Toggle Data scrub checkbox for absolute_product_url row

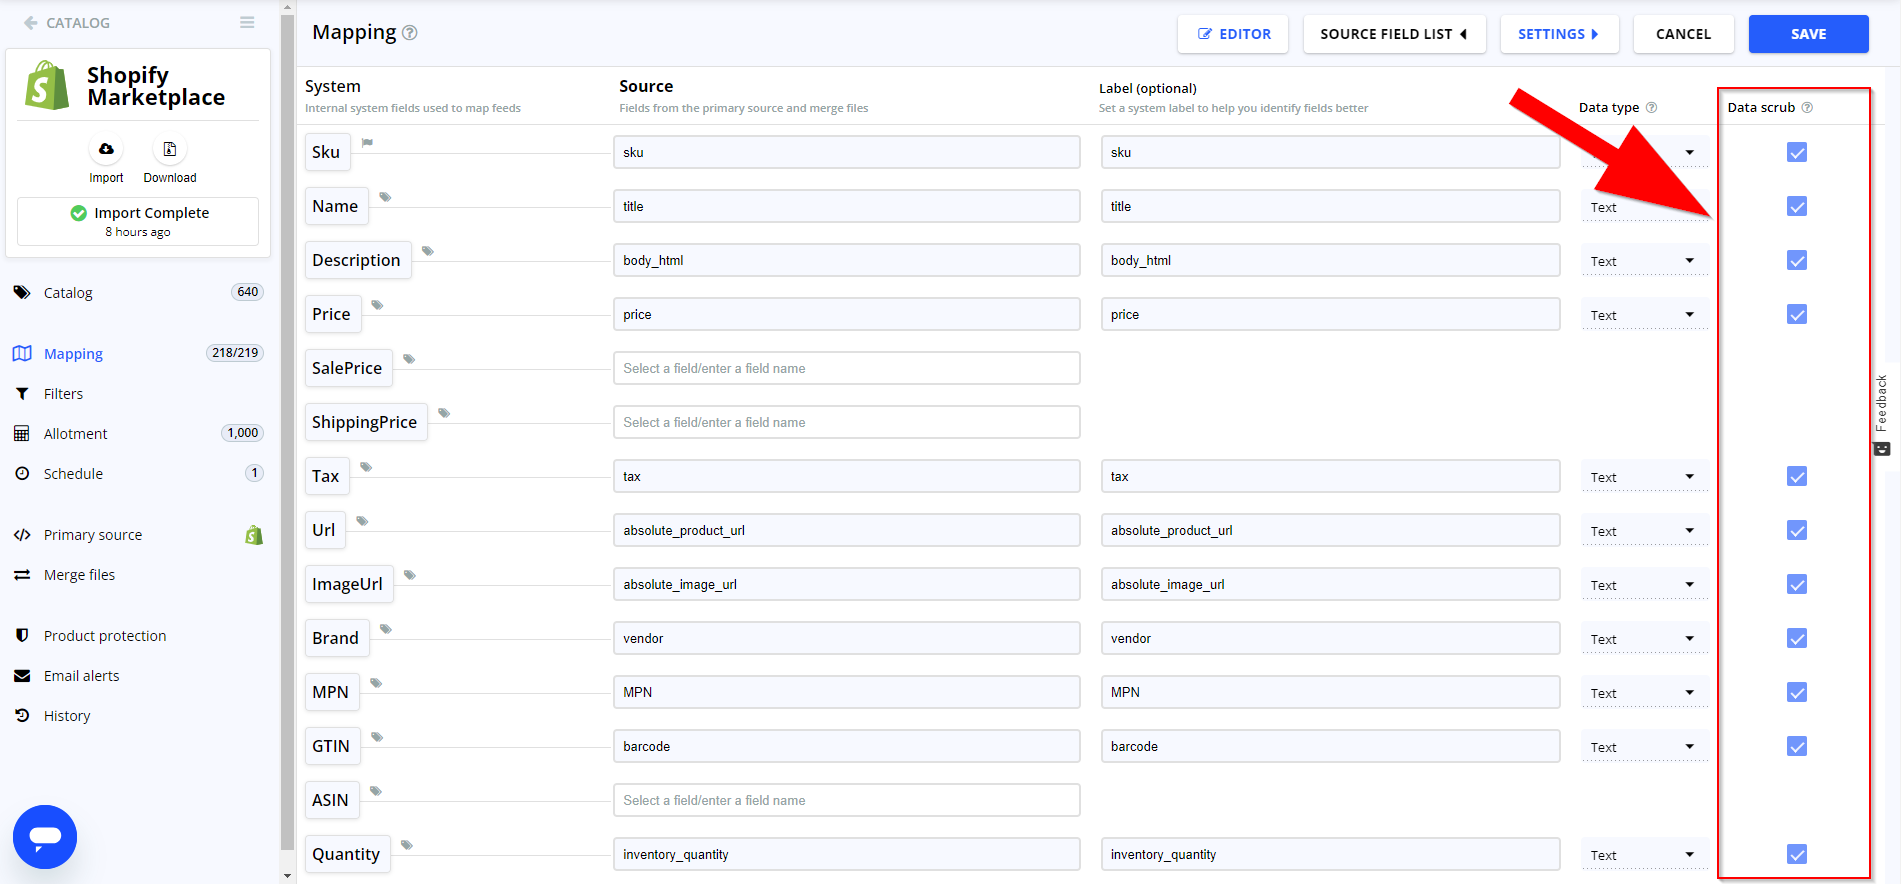[1797, 530]
